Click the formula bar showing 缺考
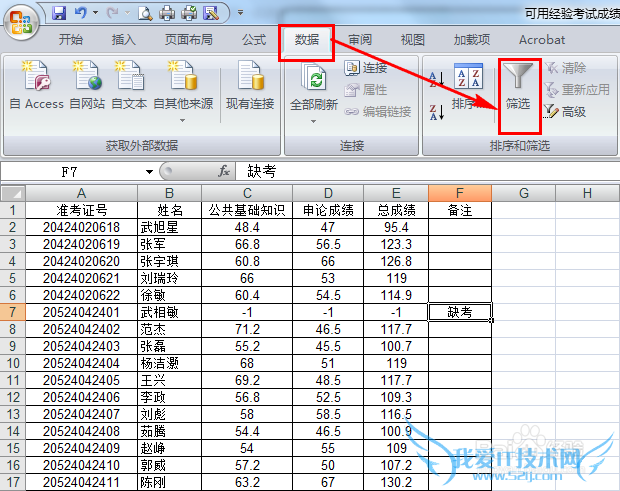The height and width of the screenshot is (491, 620). click(427, 172)
